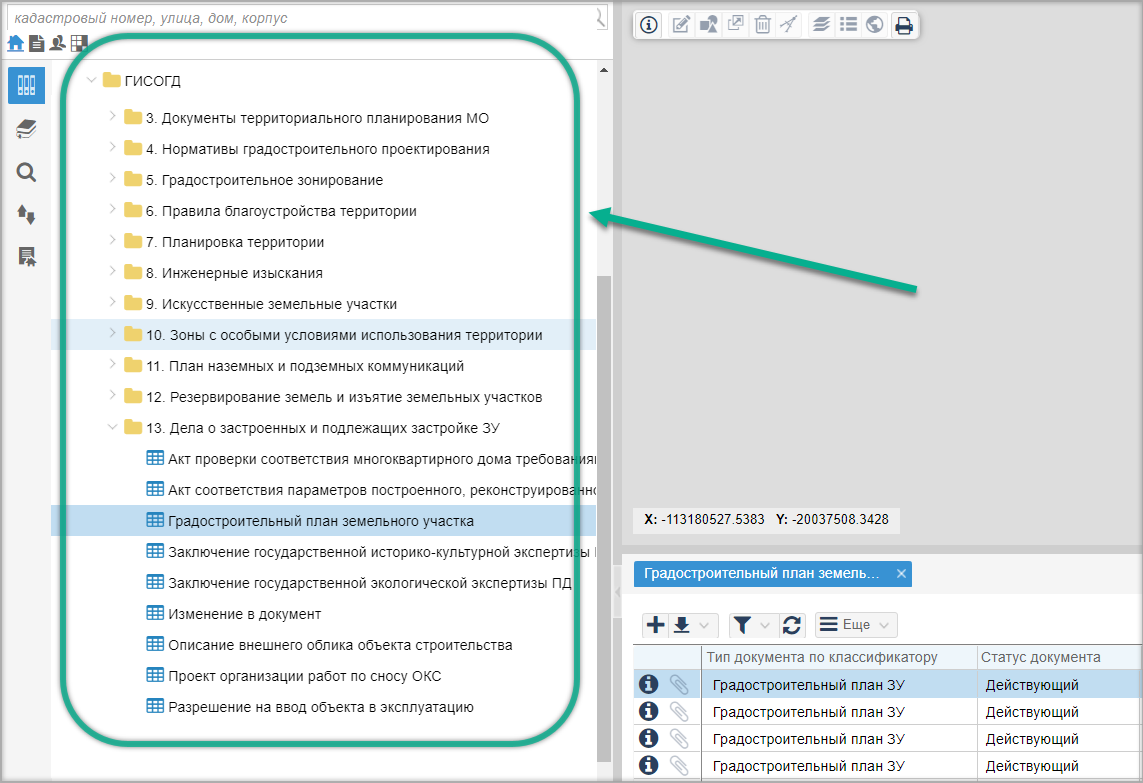Viewport: 1143px width, 783px height.
Task: Select the globe icon in map toolbar
Action: [x=875, y=25]
